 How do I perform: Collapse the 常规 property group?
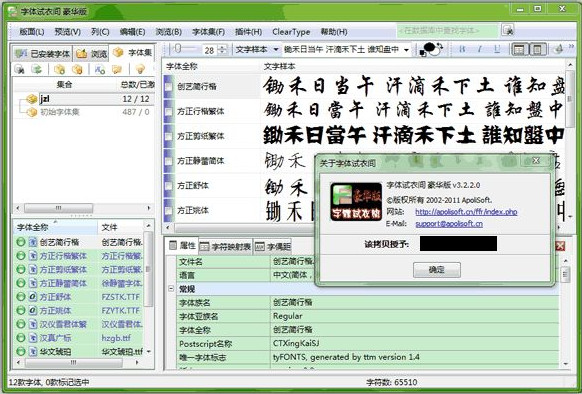coord(171,289)
